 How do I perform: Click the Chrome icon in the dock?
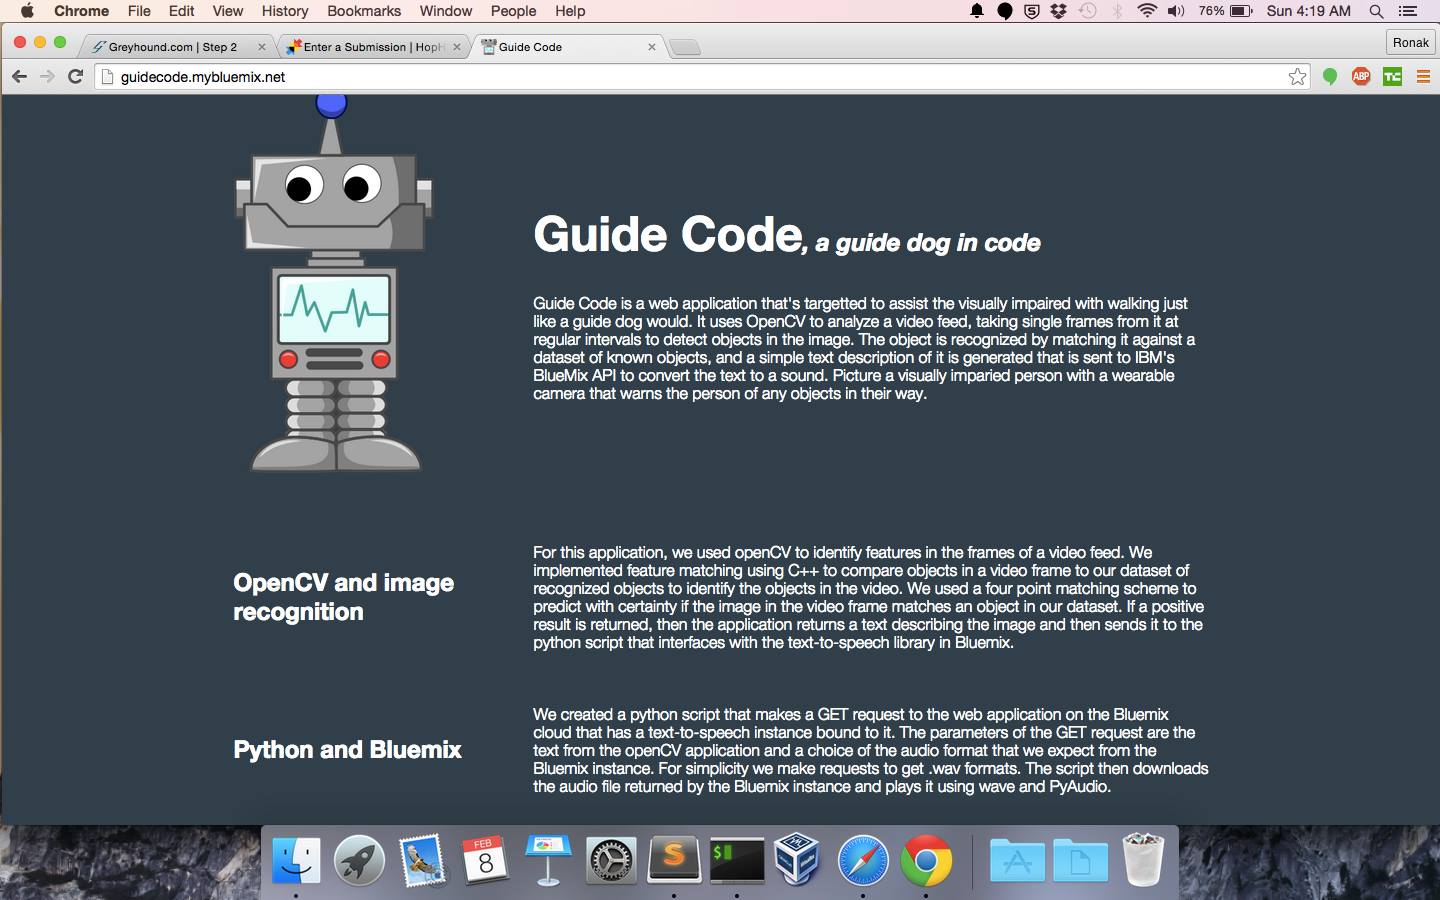[x=926, y=860]
